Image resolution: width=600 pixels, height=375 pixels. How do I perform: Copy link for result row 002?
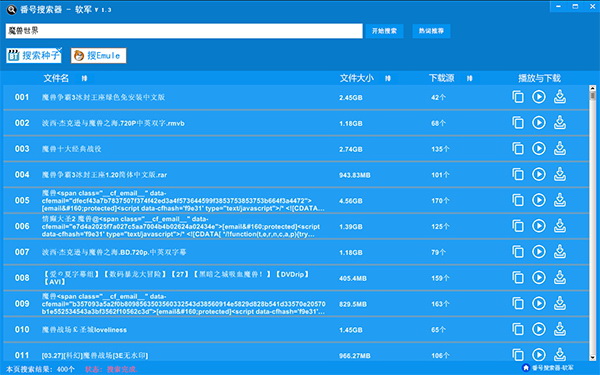tap(518, 122)
